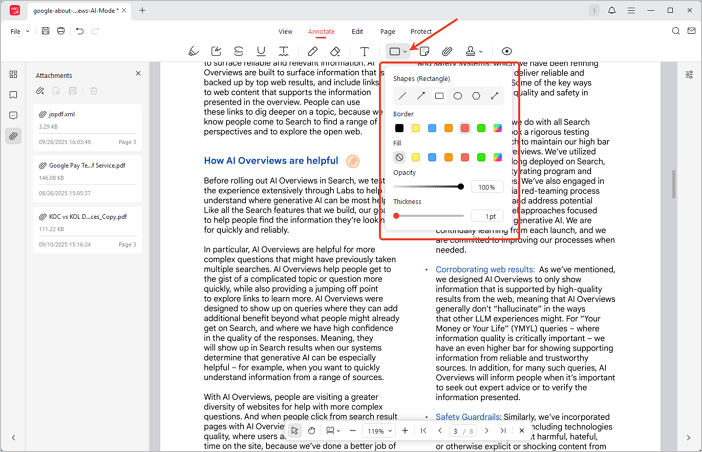Image resolution: width=702 pixels, height=452 pixels.
Task: Toggle the attachments panel in sidebar
Action: (x=13, y=136)
